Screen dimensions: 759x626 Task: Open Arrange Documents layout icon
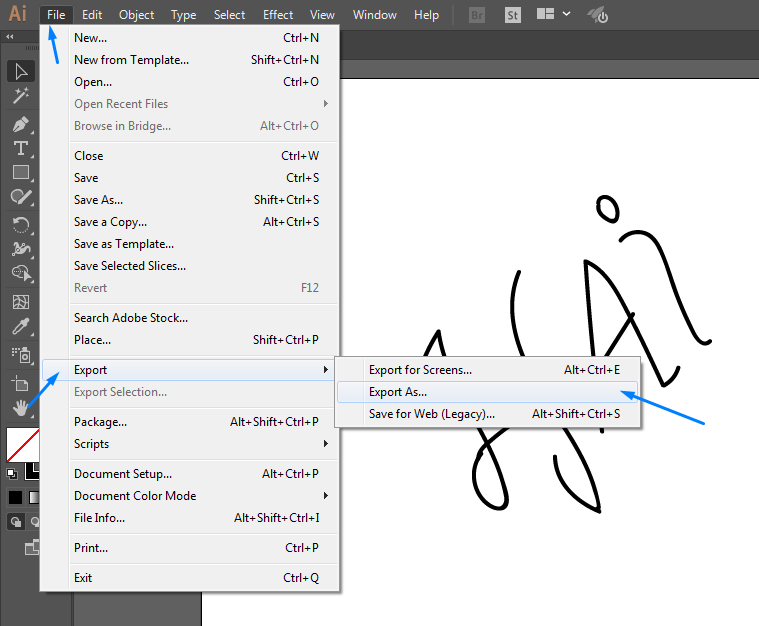coord(545,14)
